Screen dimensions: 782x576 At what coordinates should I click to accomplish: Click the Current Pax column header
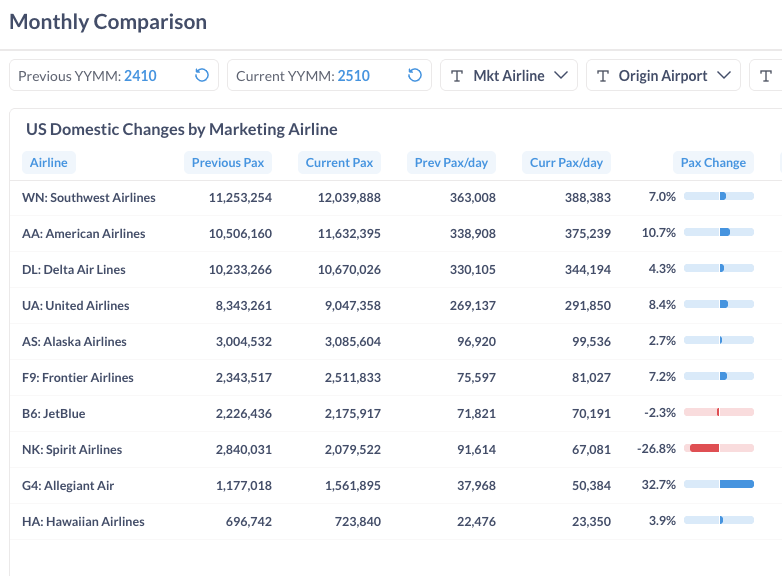tap(339, 163)
